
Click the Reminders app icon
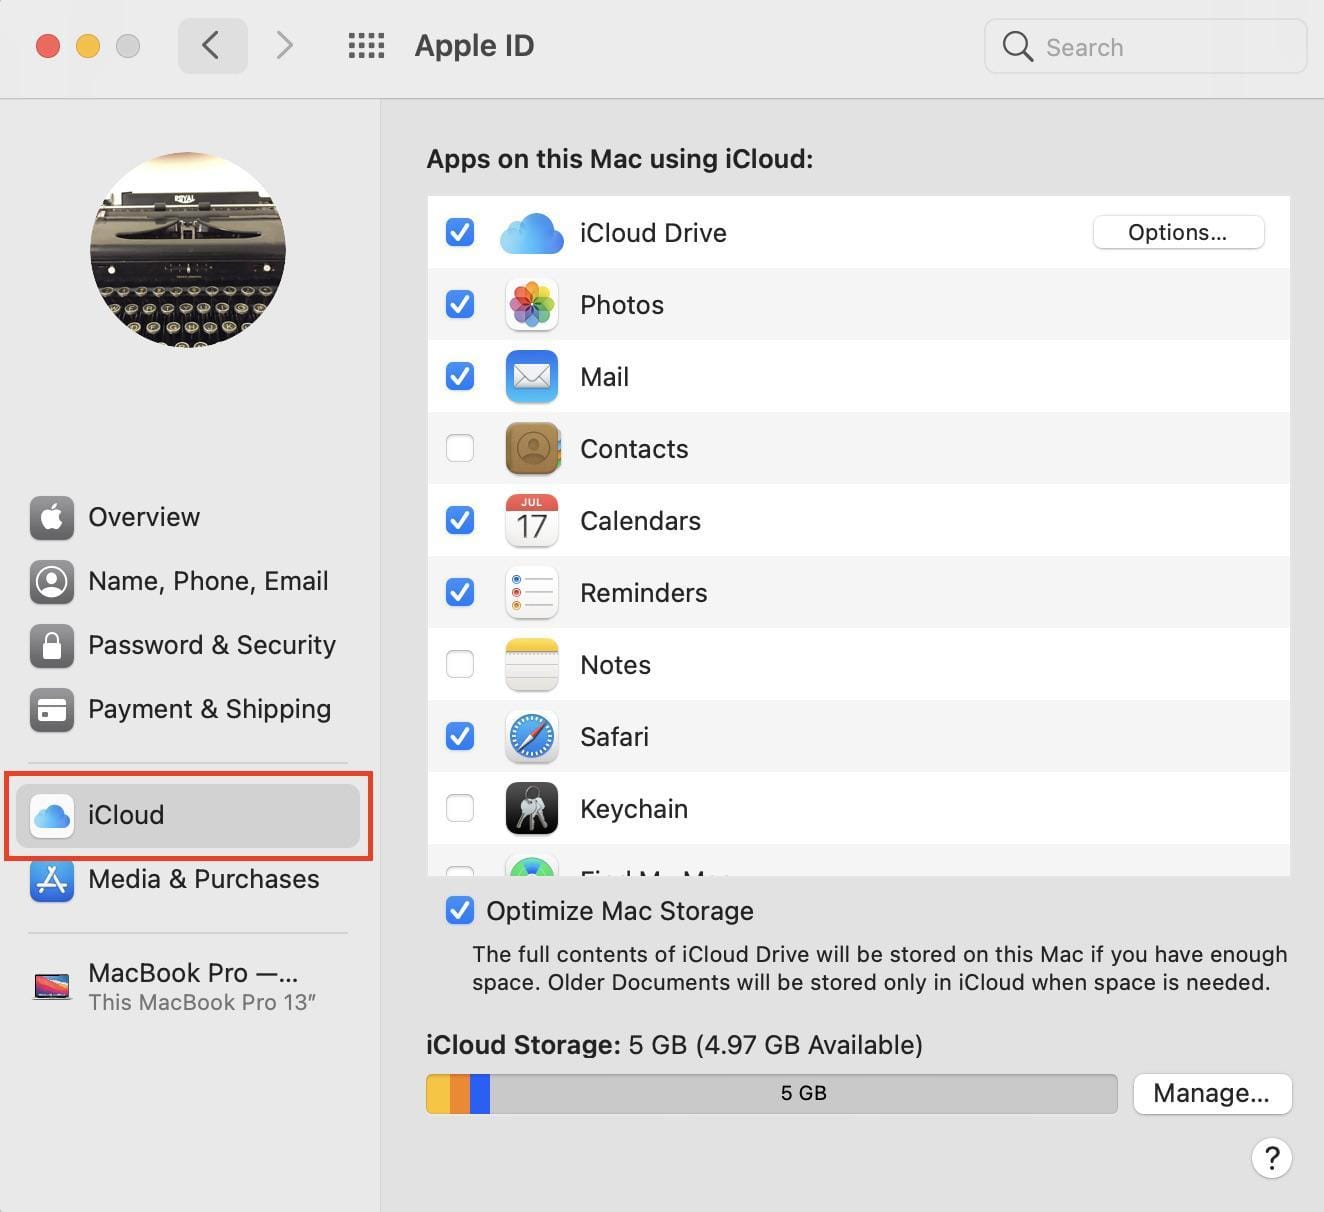click(531, 593)
